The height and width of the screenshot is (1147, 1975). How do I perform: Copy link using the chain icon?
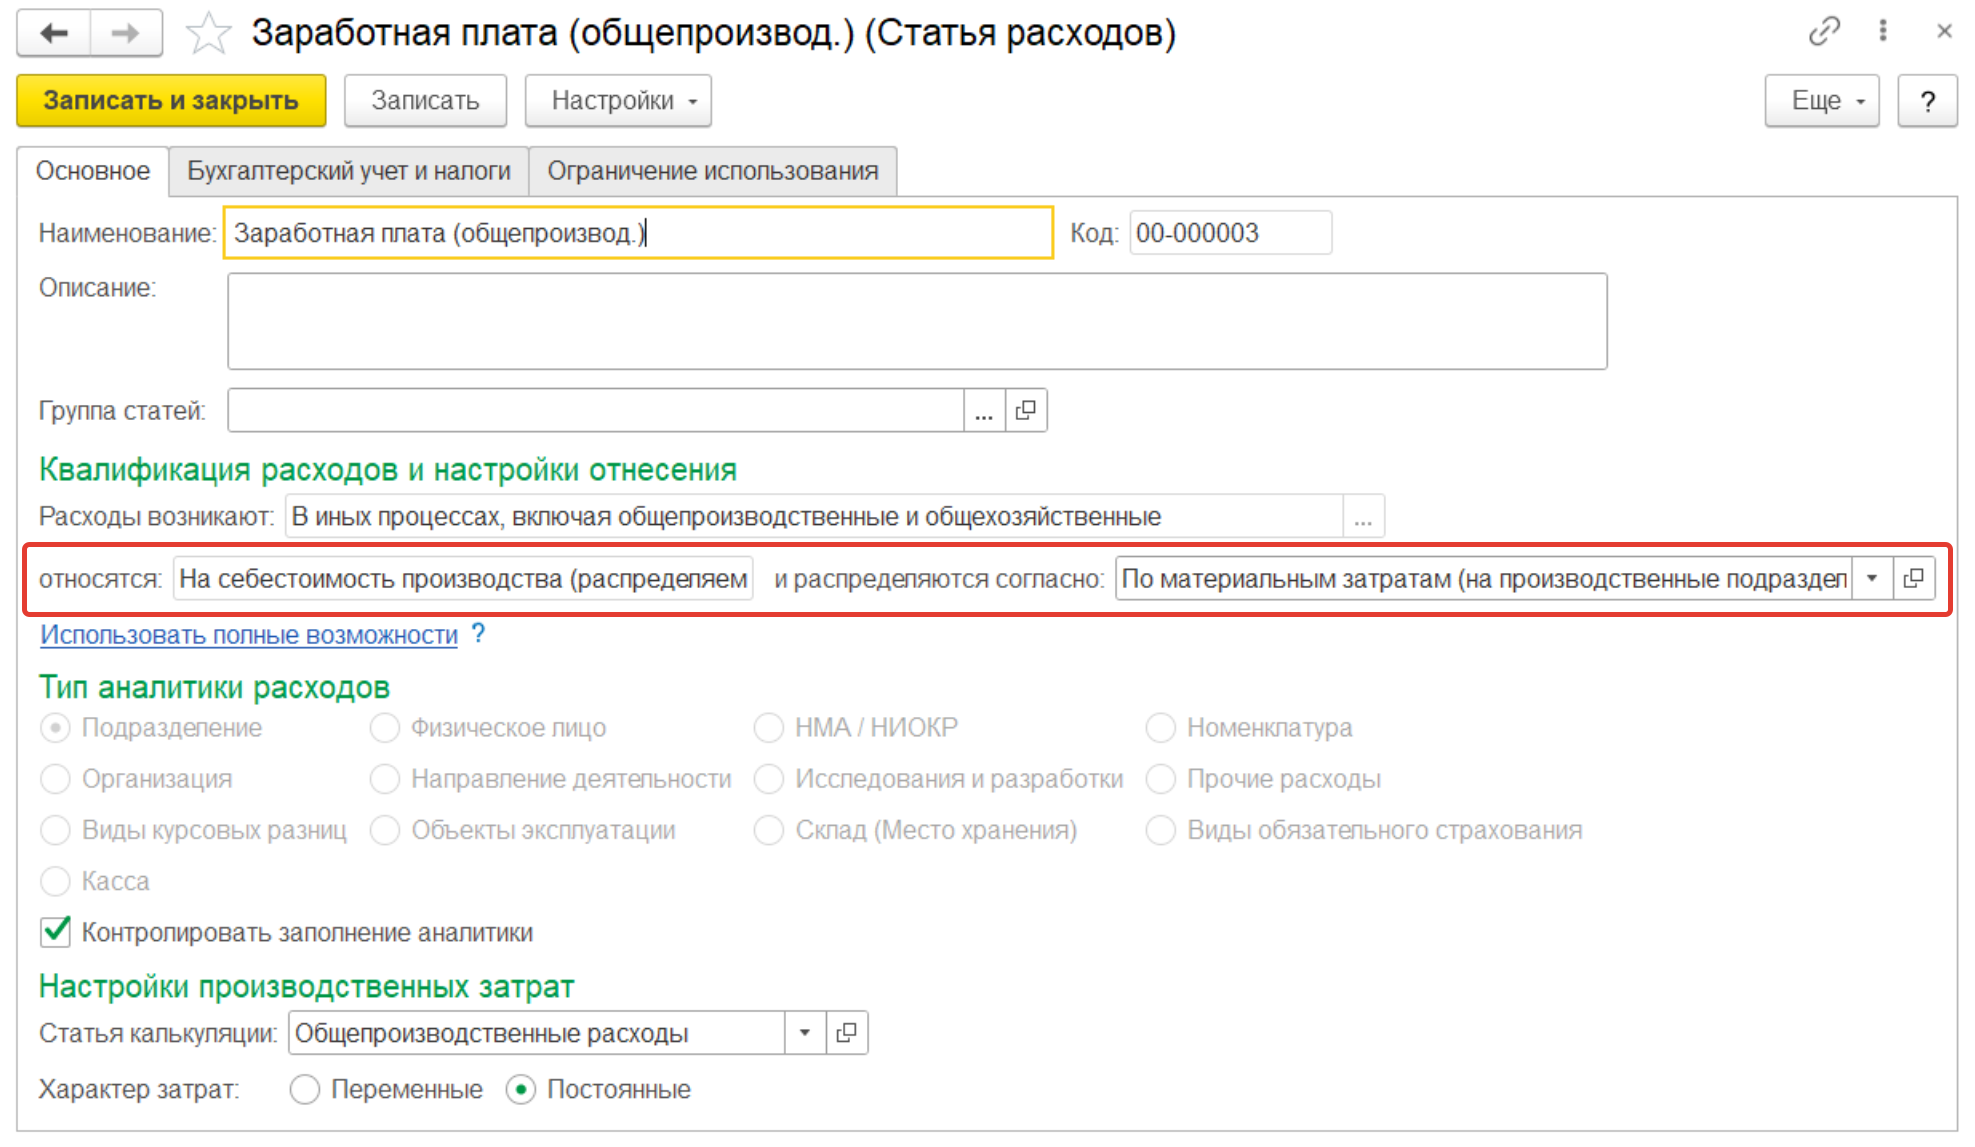click(x=1823, y=32)
